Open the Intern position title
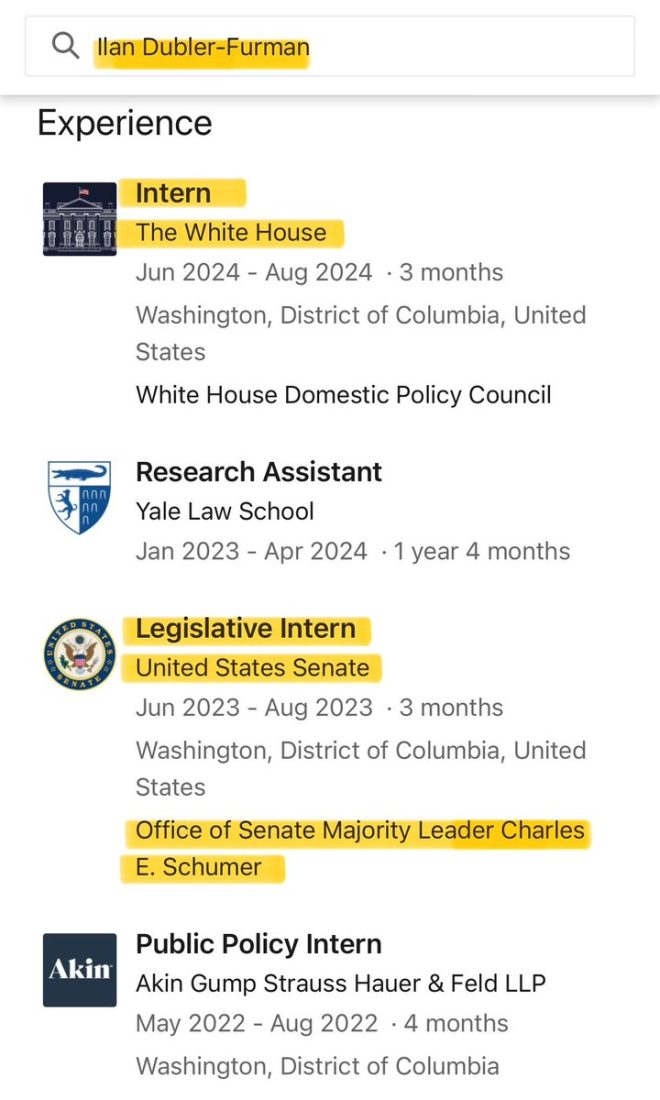The width and height of the screenshot is (660, 1100). pos(173,193)
